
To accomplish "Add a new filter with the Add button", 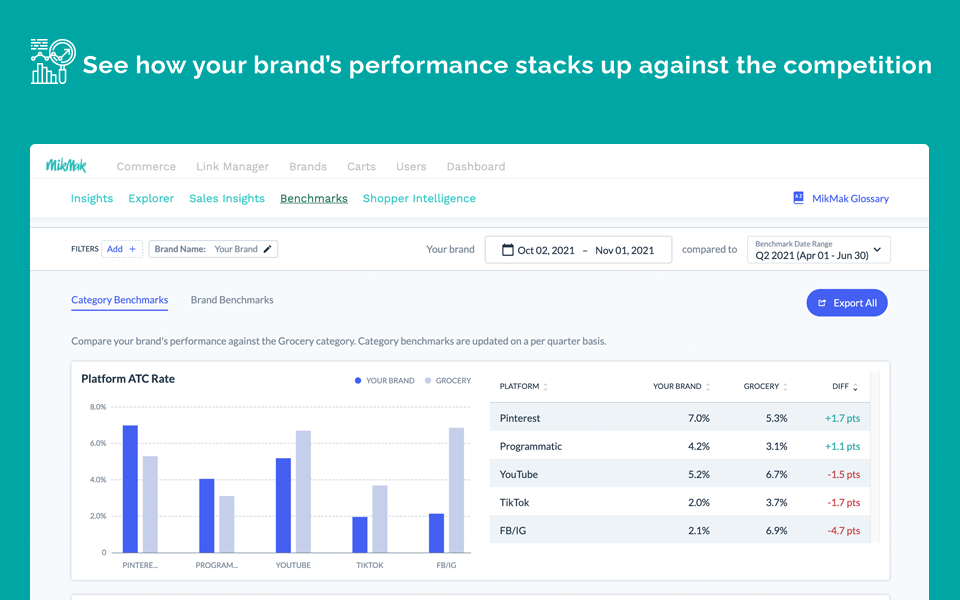I will click(122, 248).
